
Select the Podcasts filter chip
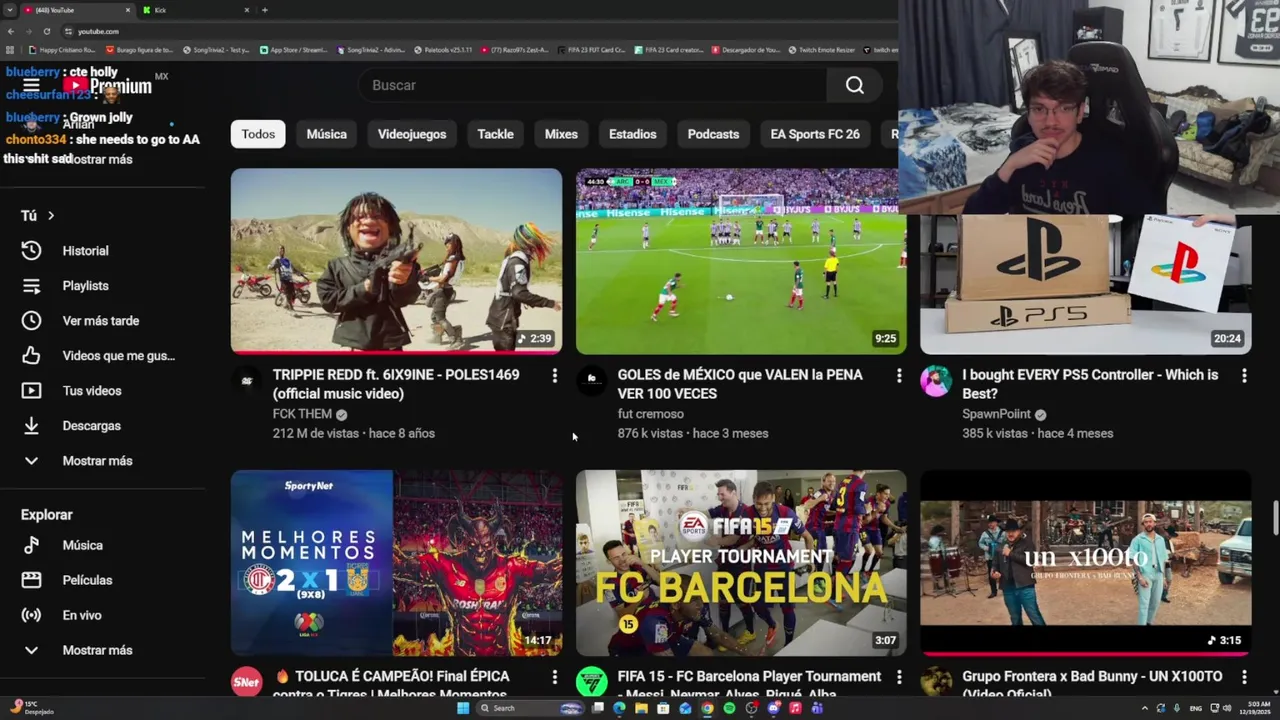tap(713, 134)
